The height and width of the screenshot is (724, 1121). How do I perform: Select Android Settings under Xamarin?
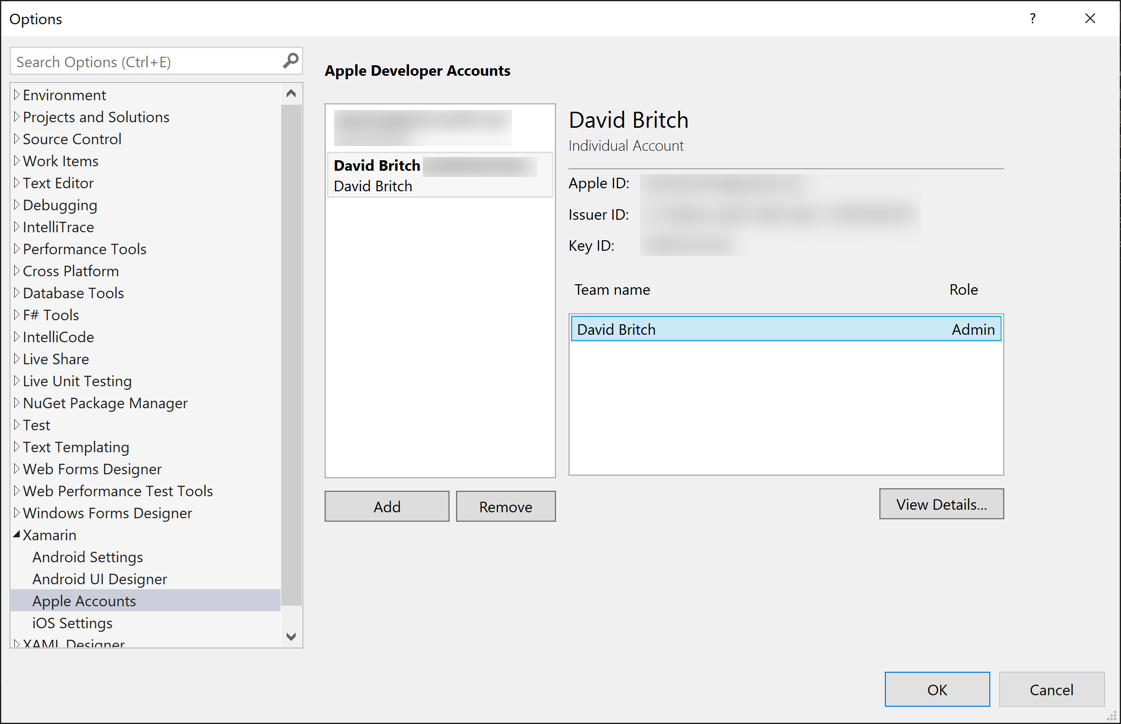coord(87,556)
